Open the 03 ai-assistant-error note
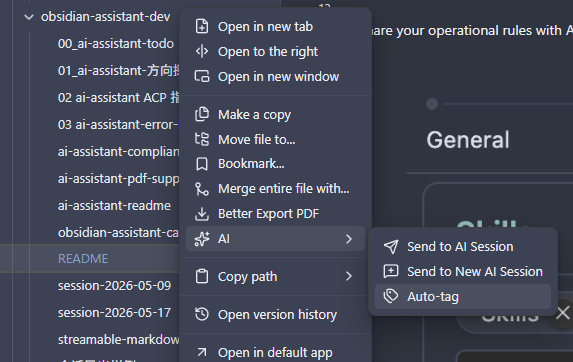Image resolution: width=573 pixels, height=362 pixels. click(118, 125)
